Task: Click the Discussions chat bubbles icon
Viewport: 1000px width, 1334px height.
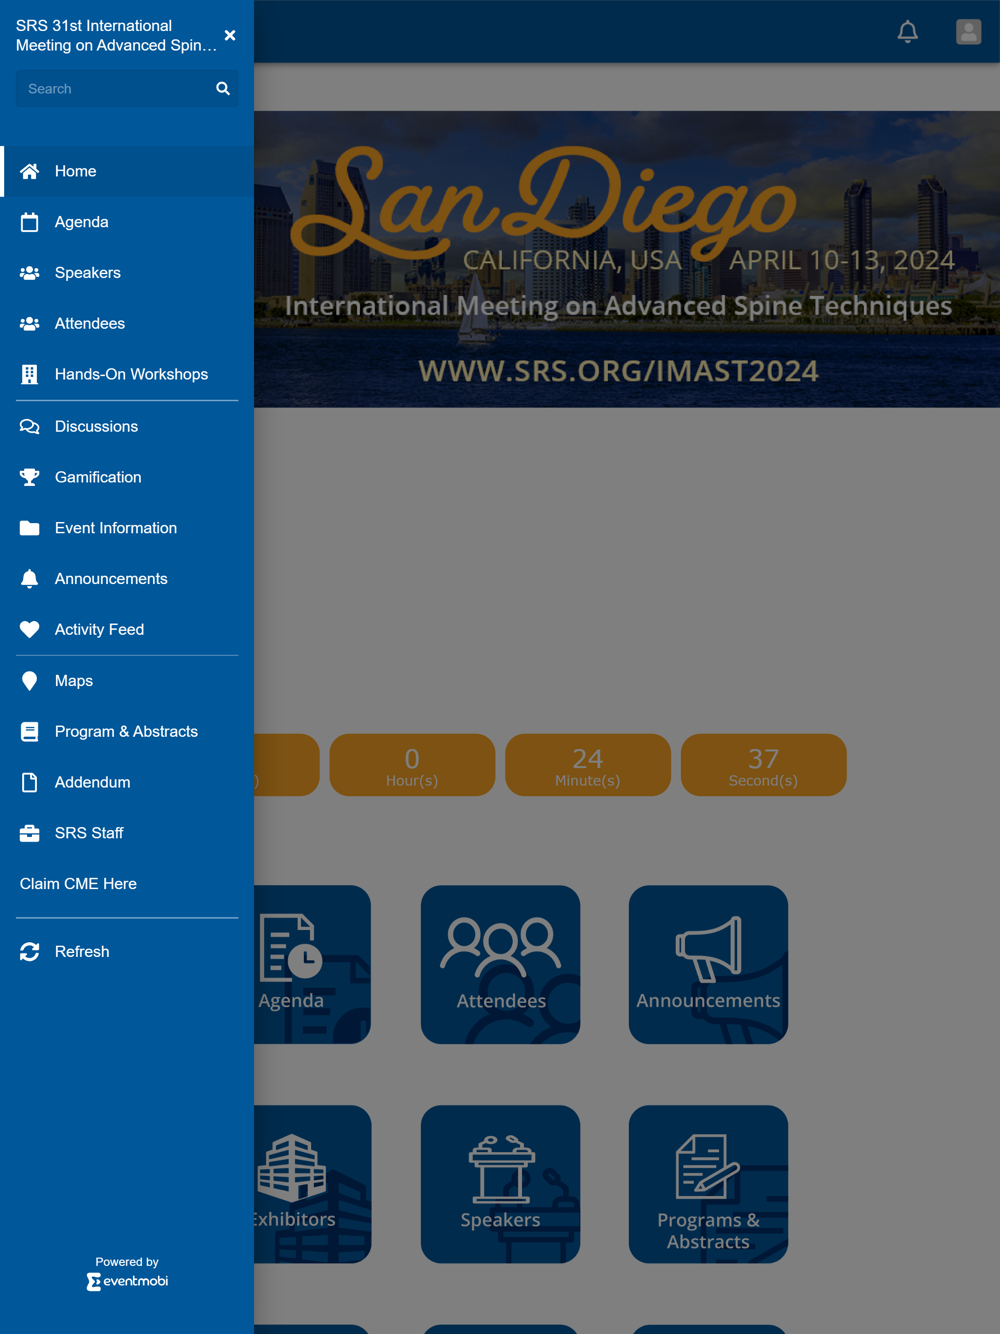Action: click(x=30, y=427)
